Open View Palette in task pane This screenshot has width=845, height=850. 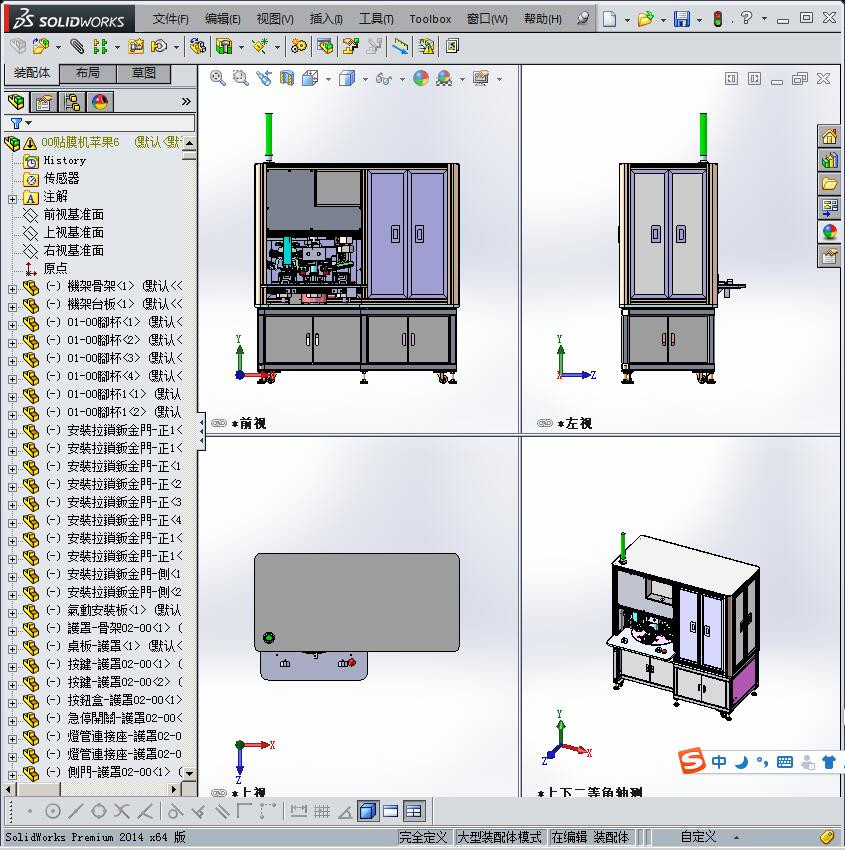[829, 208]
